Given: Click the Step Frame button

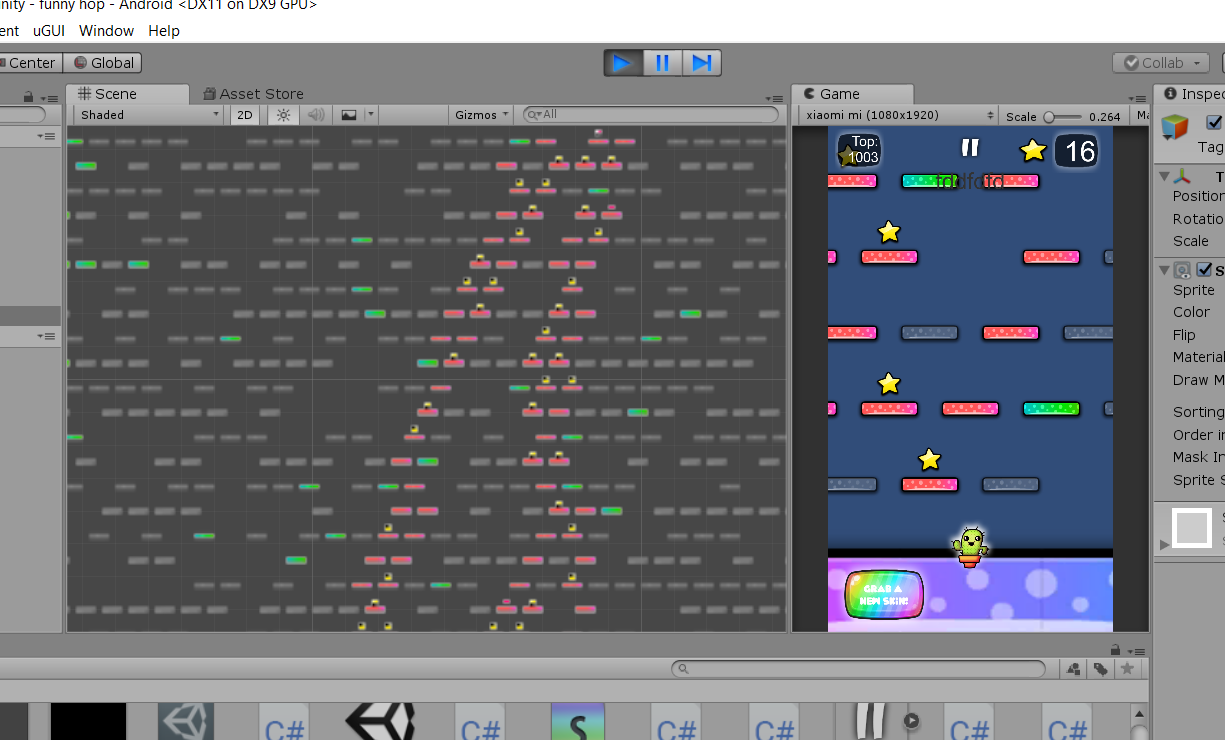Looking at the screenshot, I should tap(701, 62).
